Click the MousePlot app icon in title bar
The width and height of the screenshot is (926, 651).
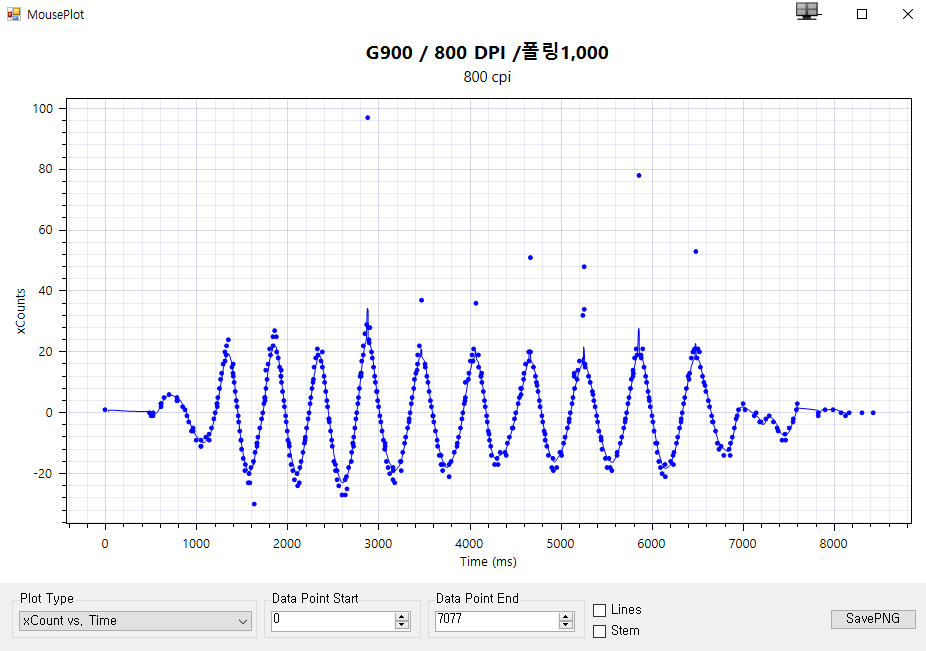click(13, 14)
